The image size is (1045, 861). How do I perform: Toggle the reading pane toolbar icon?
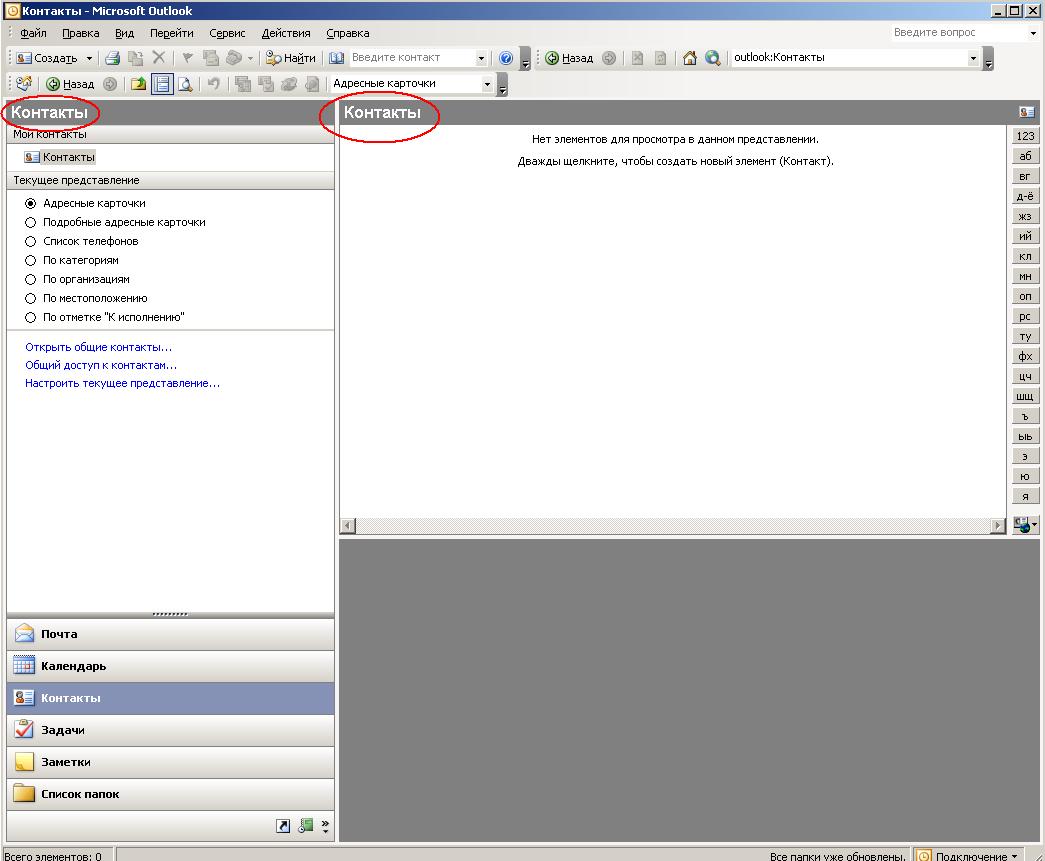click(162, 84)
